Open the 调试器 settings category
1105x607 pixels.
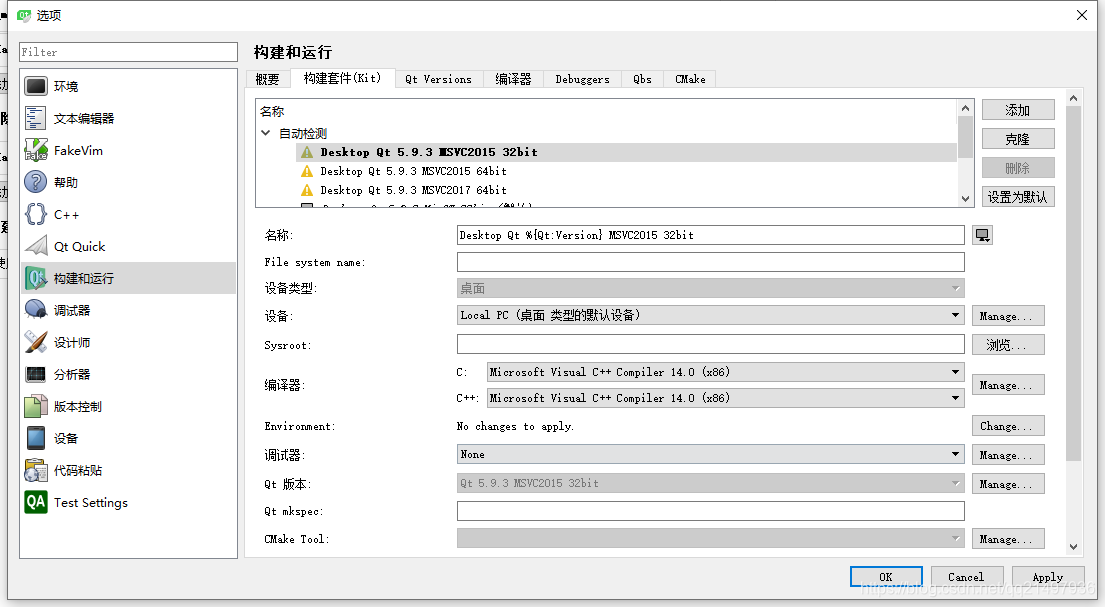(x=128, y=310)
